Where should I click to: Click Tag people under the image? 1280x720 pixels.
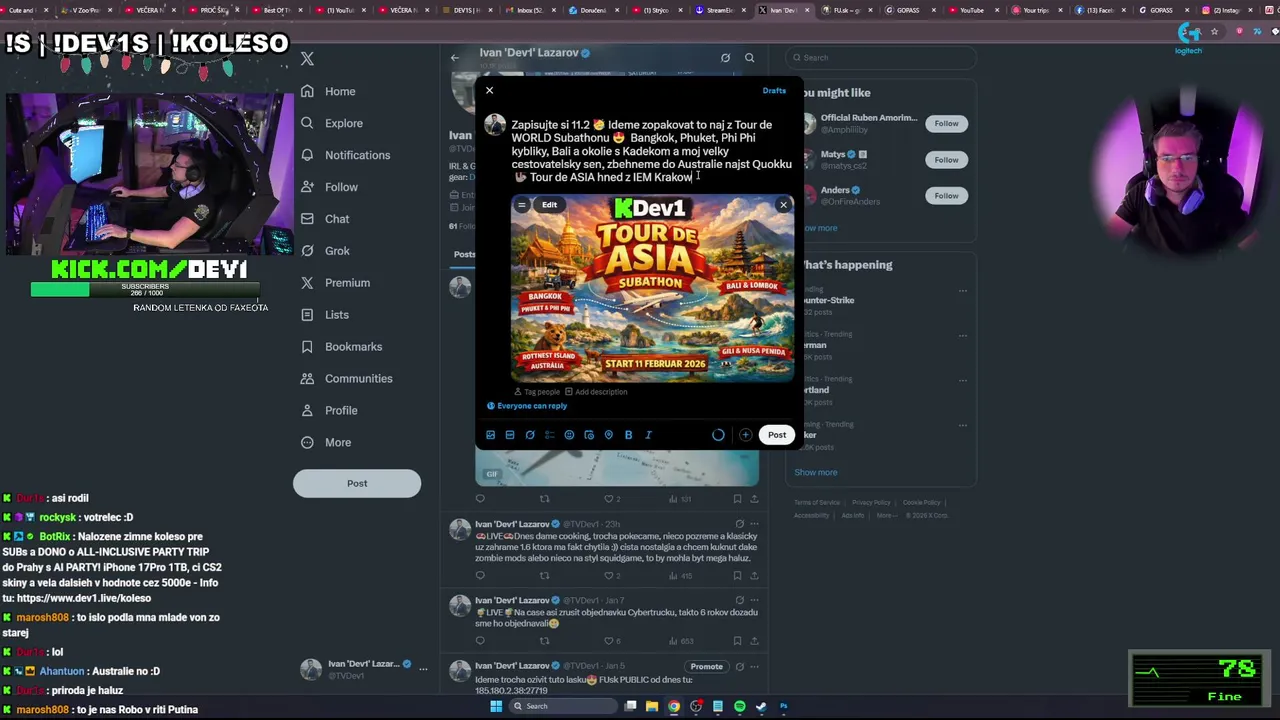coord(537,392)
